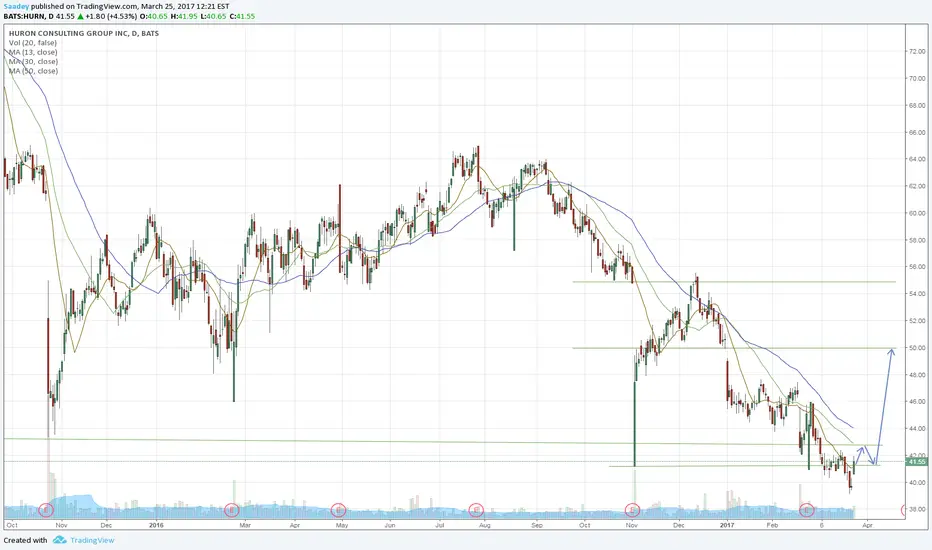The height and width of the screenshot is (550, 932).
Task: Select the MA (50, close) indicator legend
Action: (x=33, y=71)
